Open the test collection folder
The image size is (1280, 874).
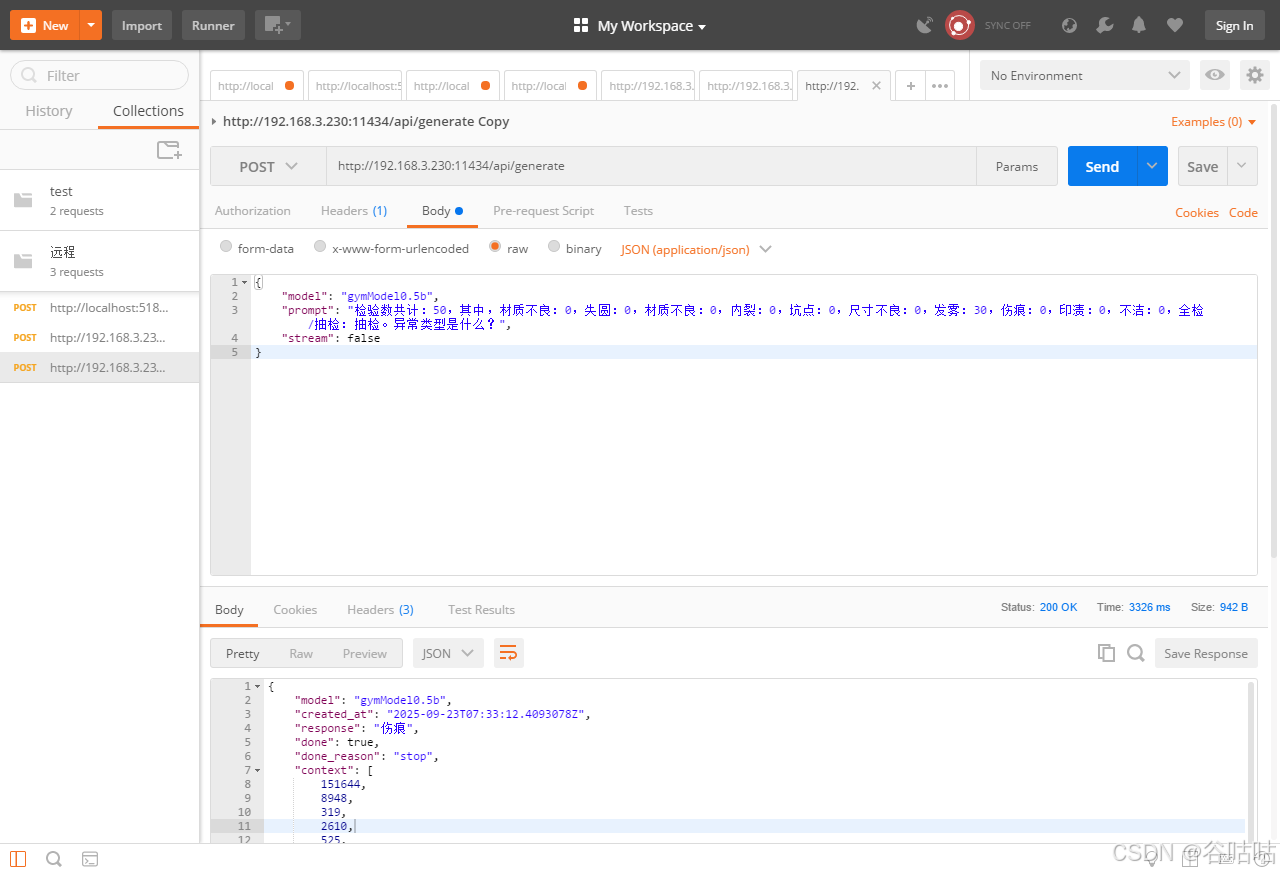[x=100, y=200]
